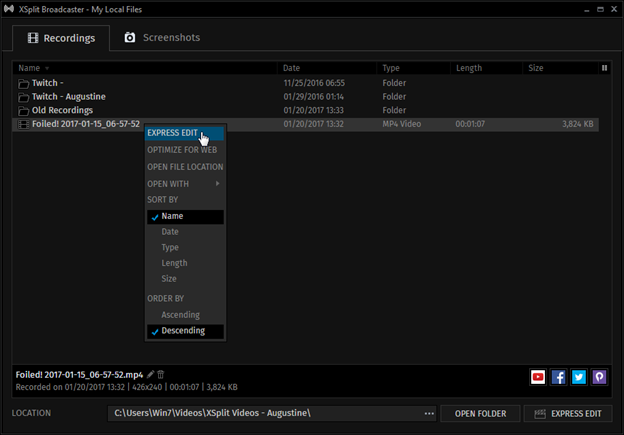Delete recording with trash icon
This screenshot has width=624, height=435.
[161, 374]
